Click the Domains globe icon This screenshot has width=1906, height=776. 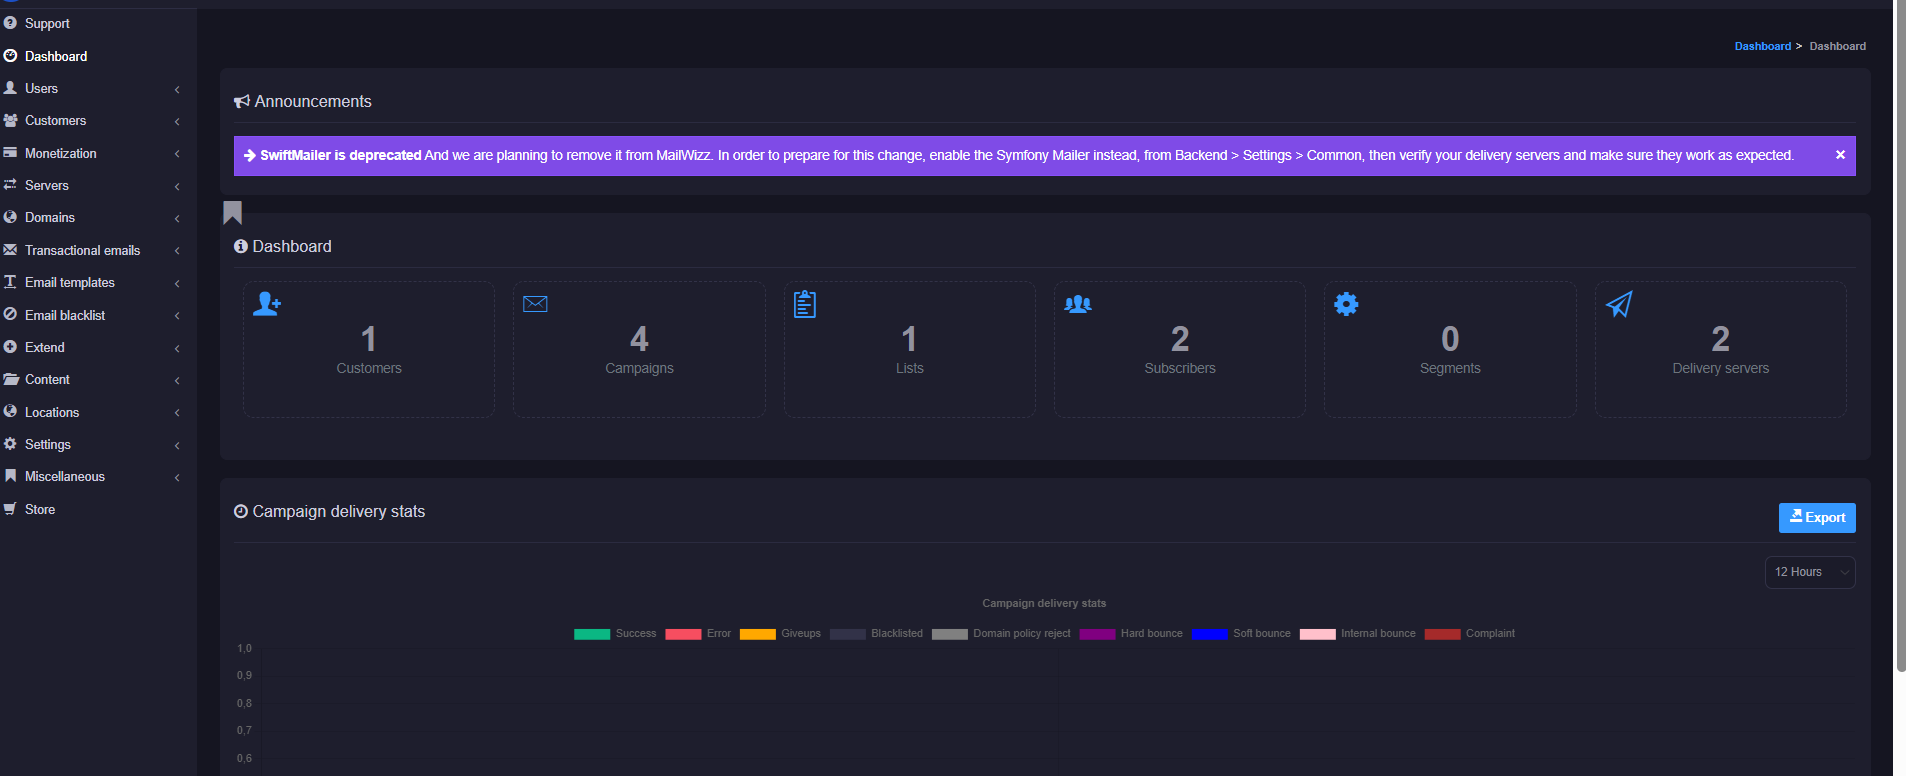[x=10, y=217]
